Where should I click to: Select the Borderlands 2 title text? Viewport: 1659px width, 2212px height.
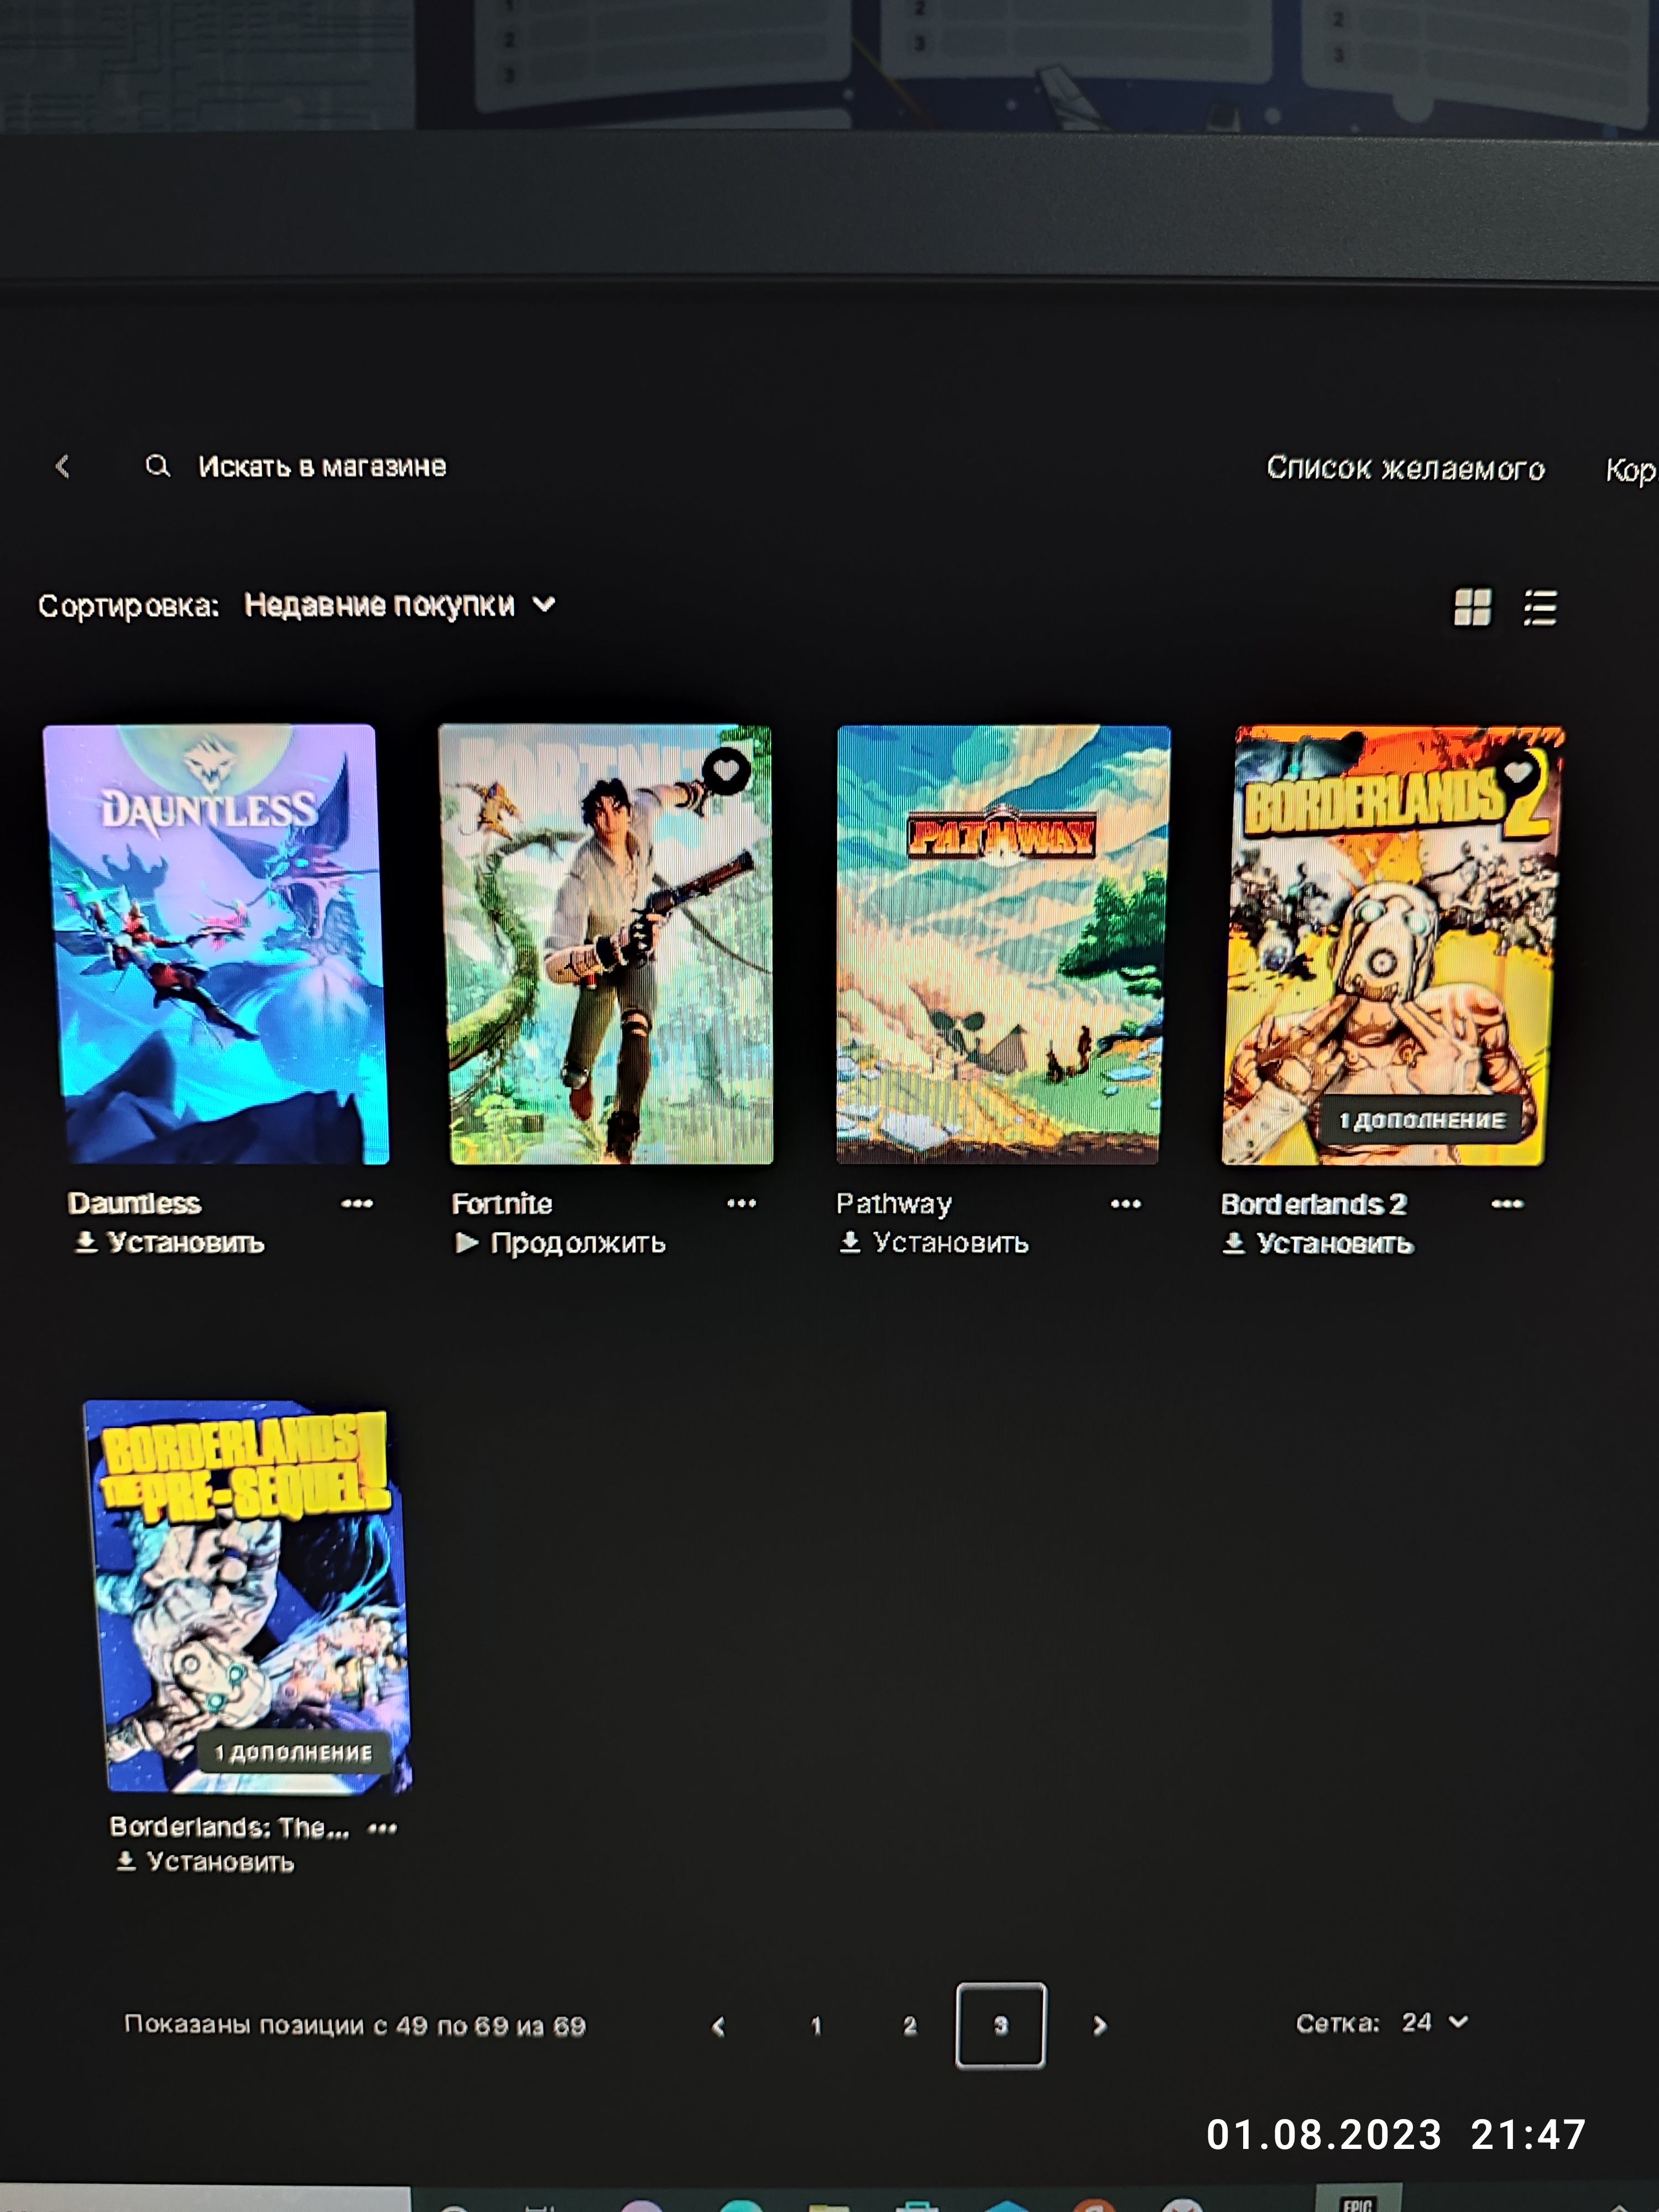[x=1313, y=1204]
